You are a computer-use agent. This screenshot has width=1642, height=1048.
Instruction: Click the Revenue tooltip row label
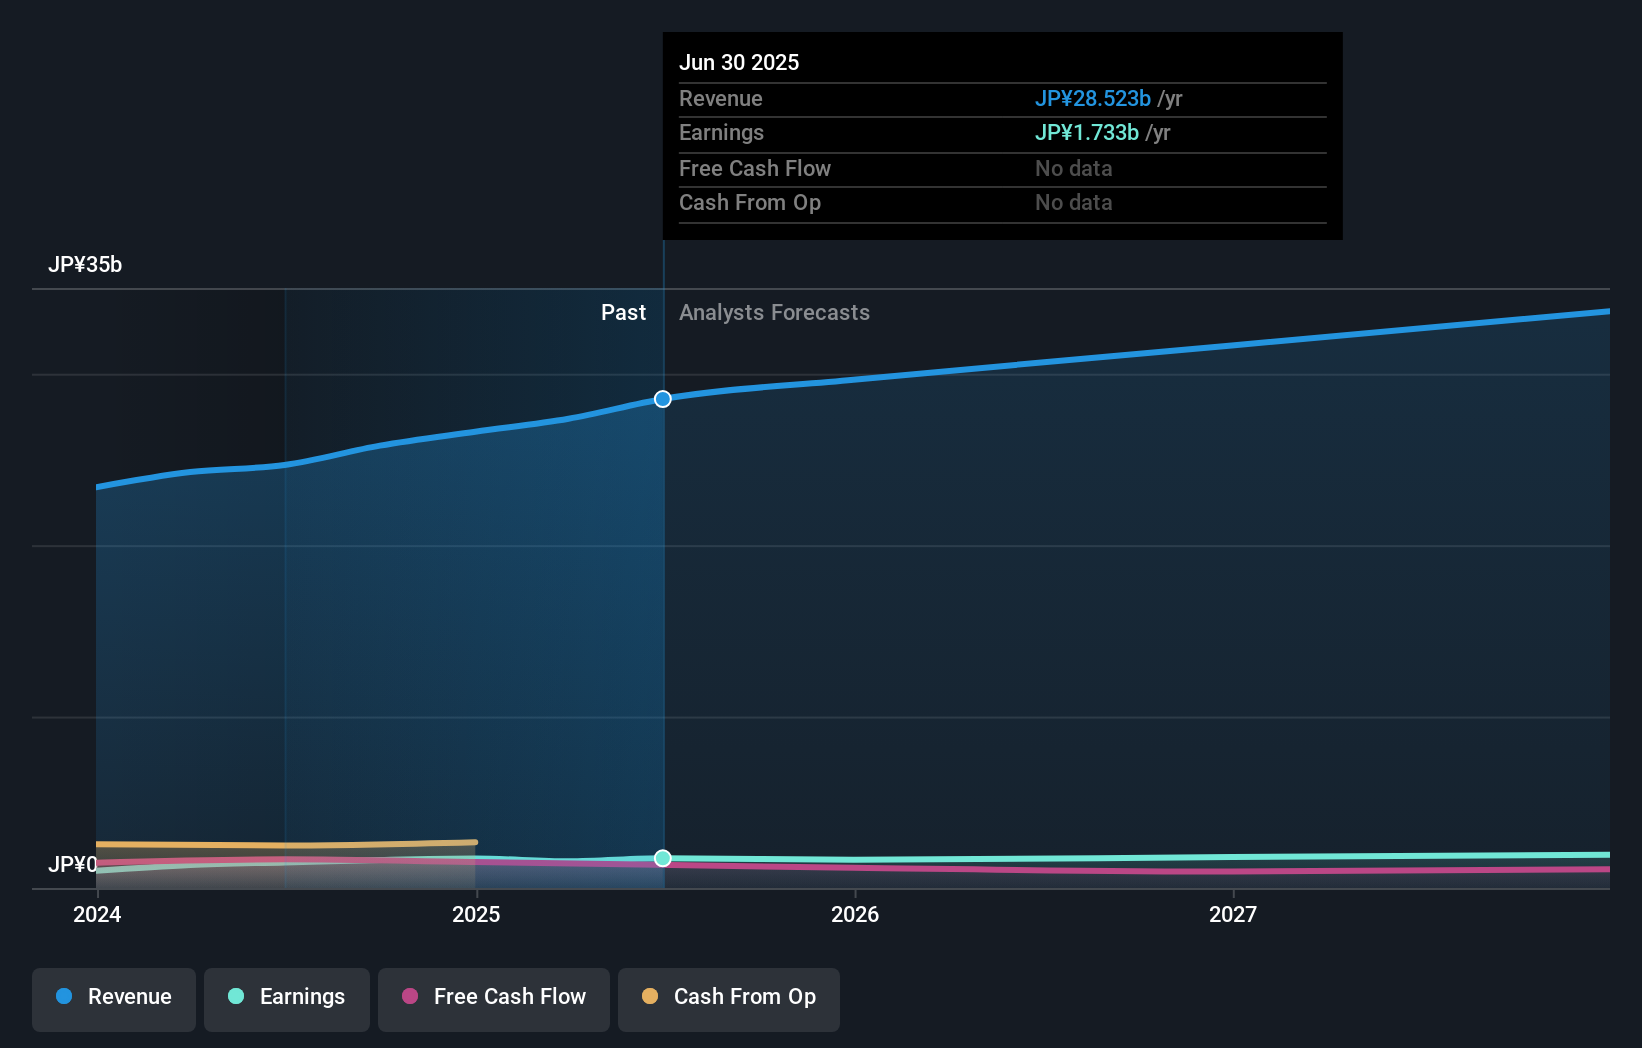[721, 98]
